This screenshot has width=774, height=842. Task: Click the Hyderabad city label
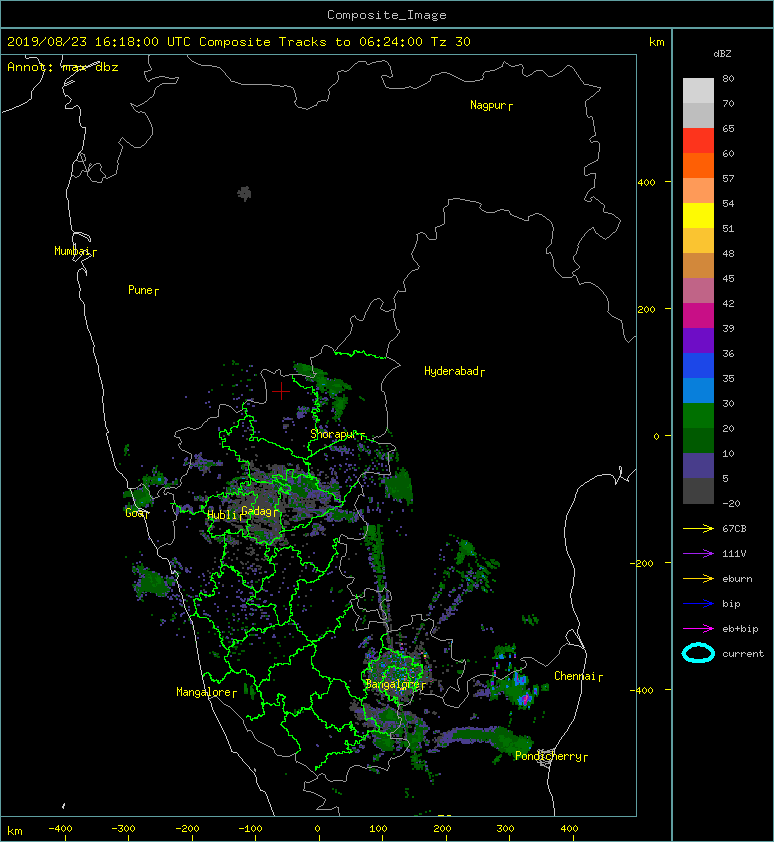pos(451,371)
